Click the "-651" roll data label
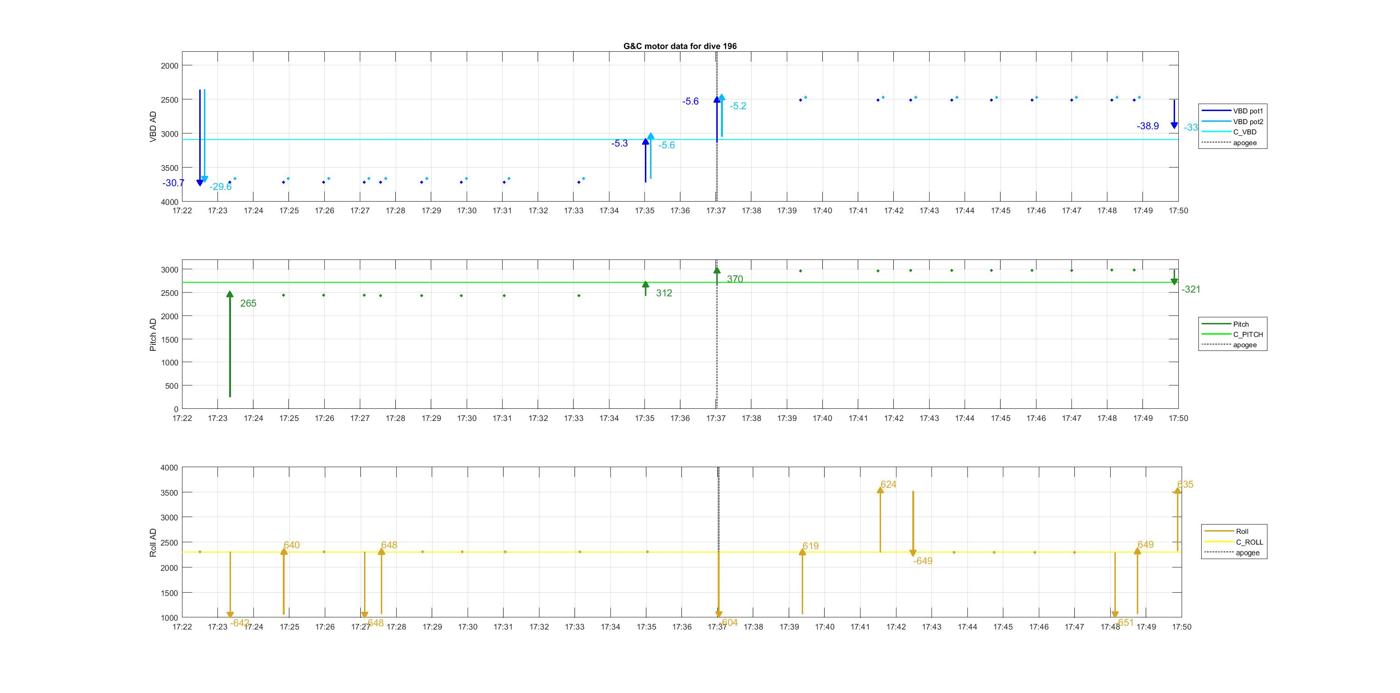 pos(1124,623)
